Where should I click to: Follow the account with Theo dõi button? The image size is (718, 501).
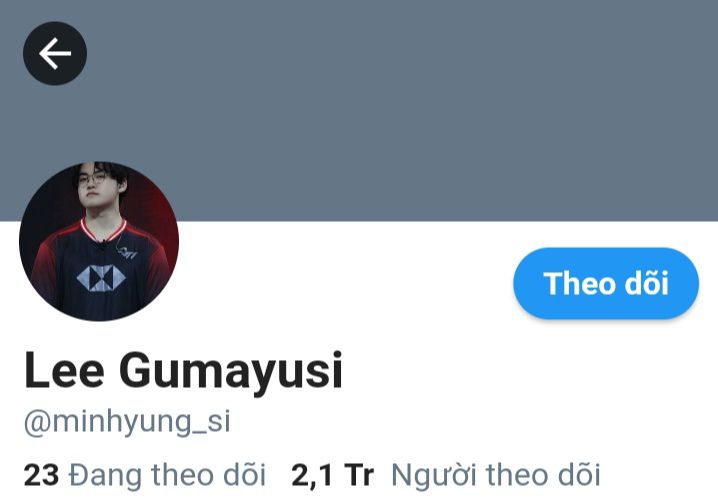[x=606, y=283]
